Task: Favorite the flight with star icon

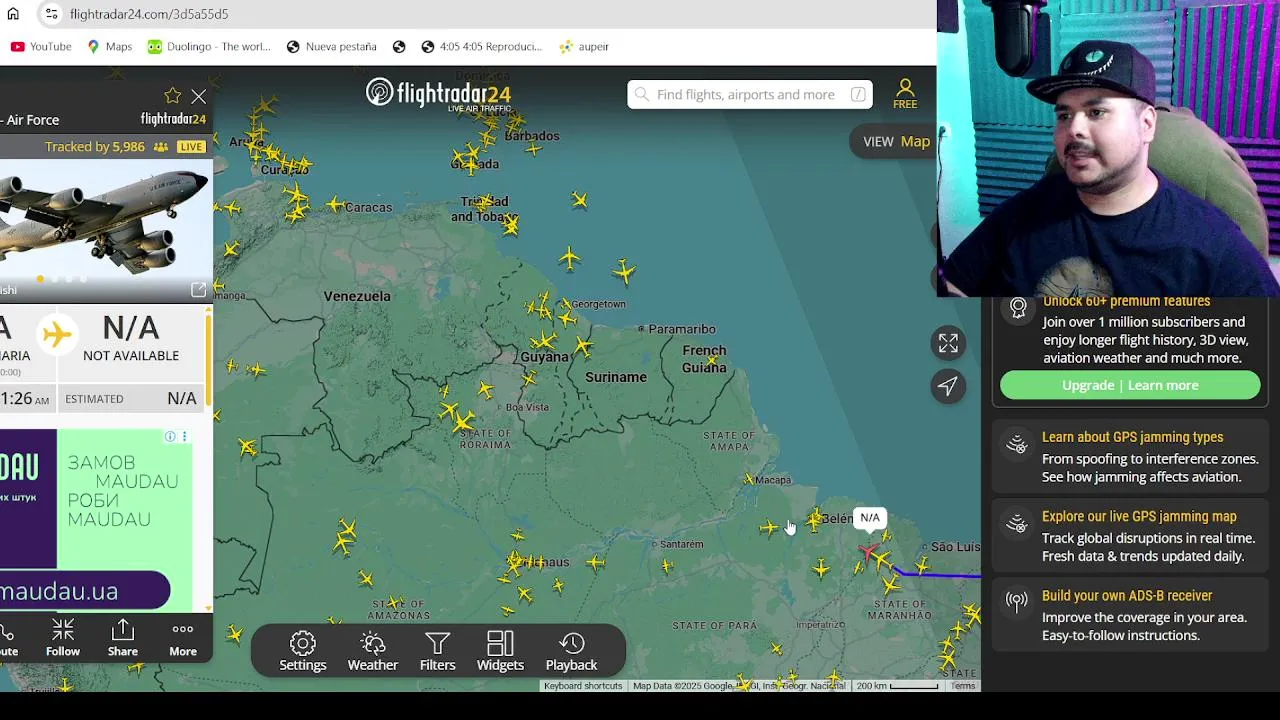Action: [x=172, y=96]
